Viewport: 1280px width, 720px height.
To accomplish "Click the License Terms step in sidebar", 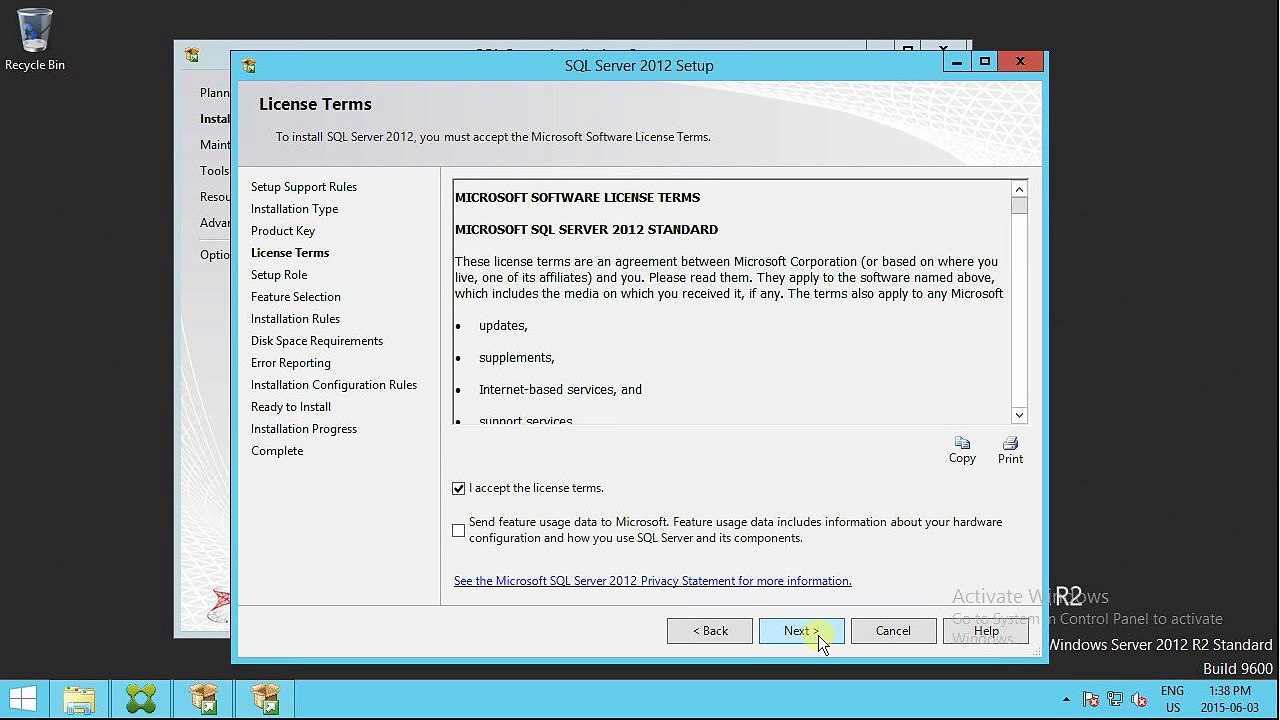I will point(290,253).
